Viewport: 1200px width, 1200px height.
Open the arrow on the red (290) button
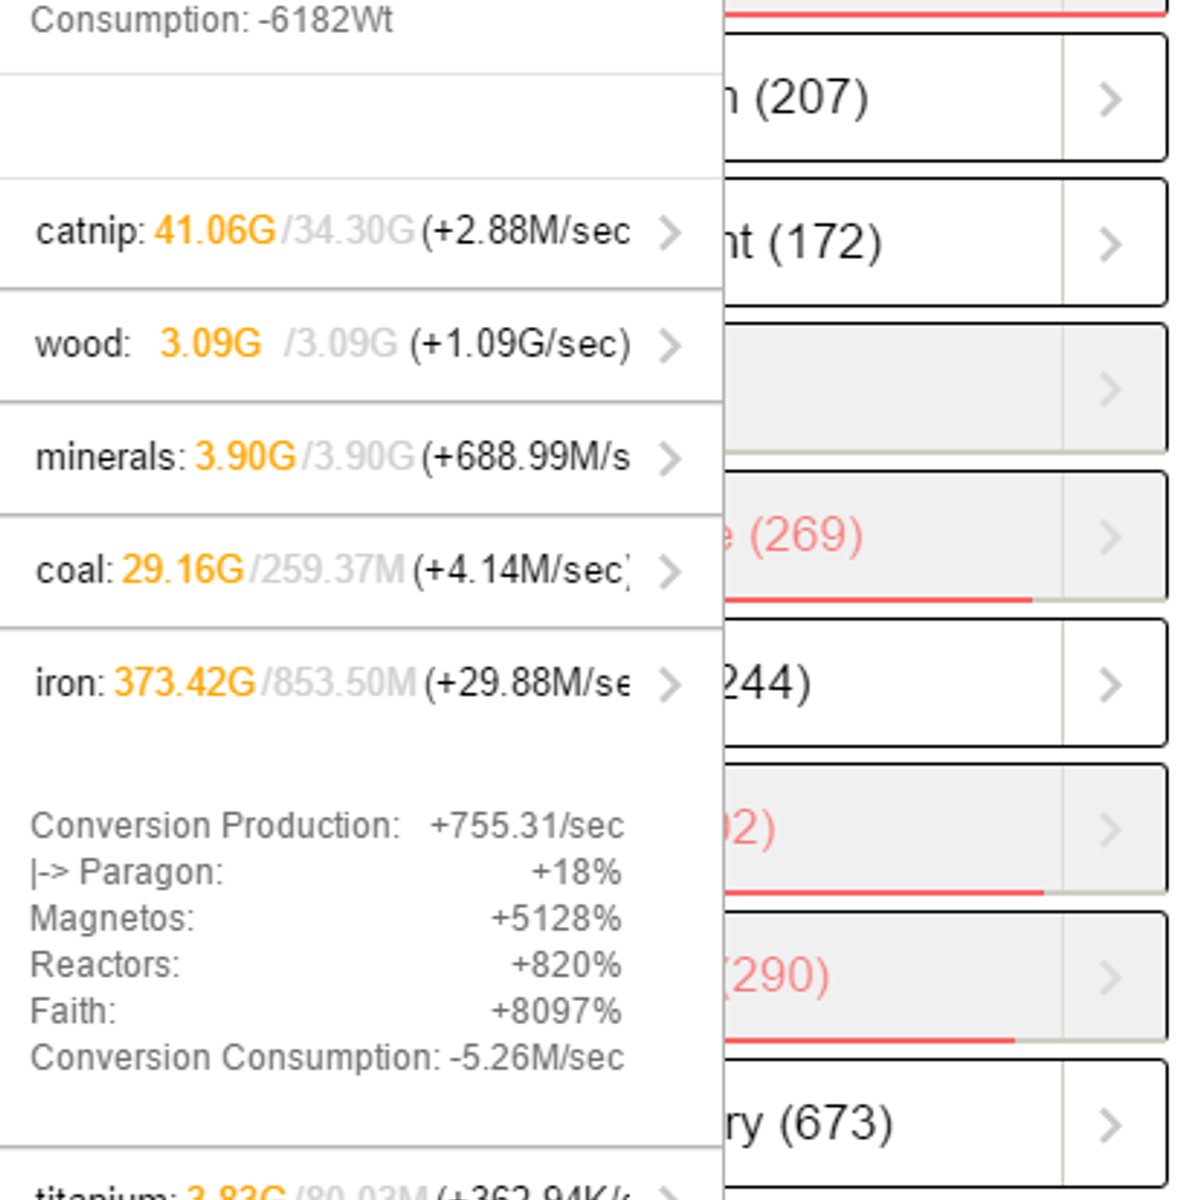tap(1111, 976)
